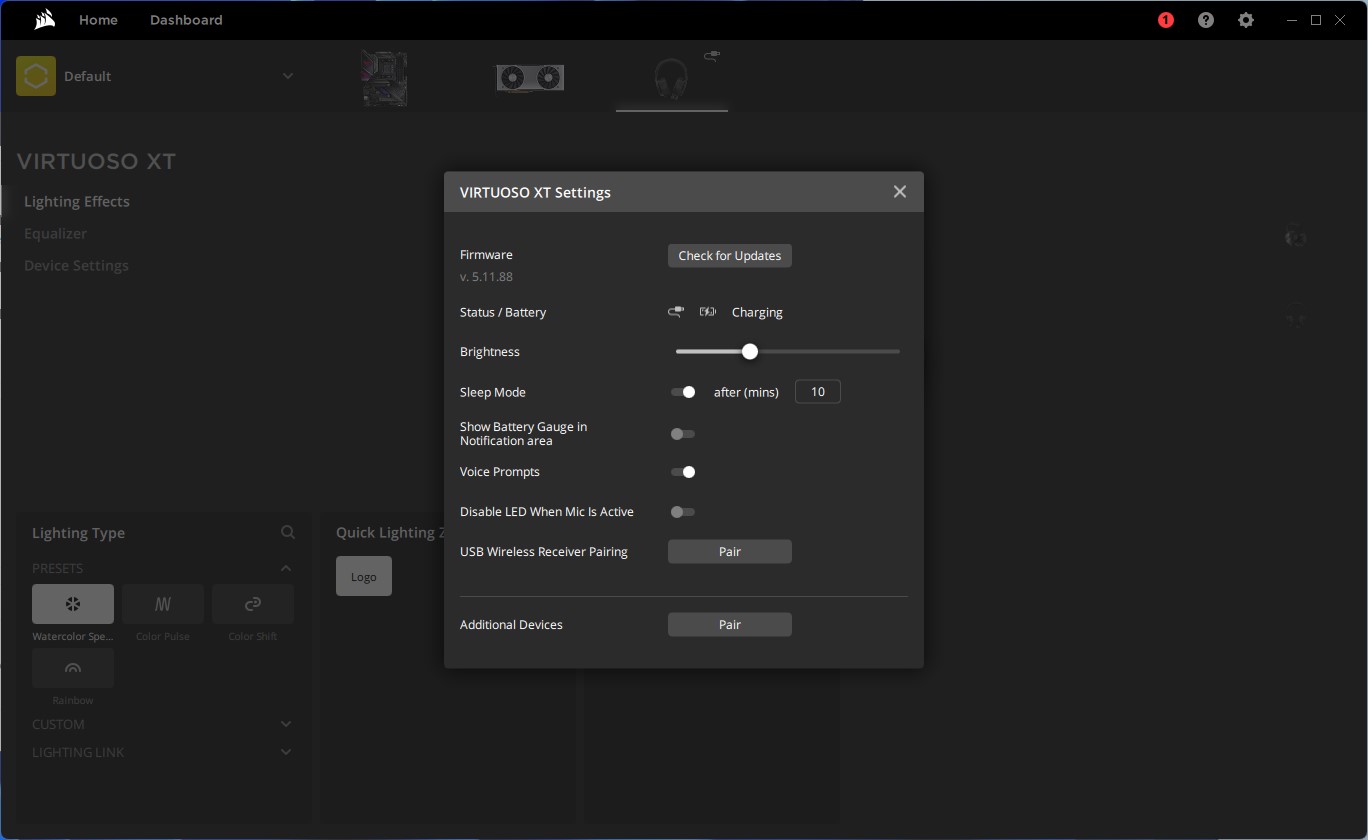The height and width of the screenshot is (840, 1368).
Task: Expand the LIGHTING LINK section
Action: [x=286, y=752]
